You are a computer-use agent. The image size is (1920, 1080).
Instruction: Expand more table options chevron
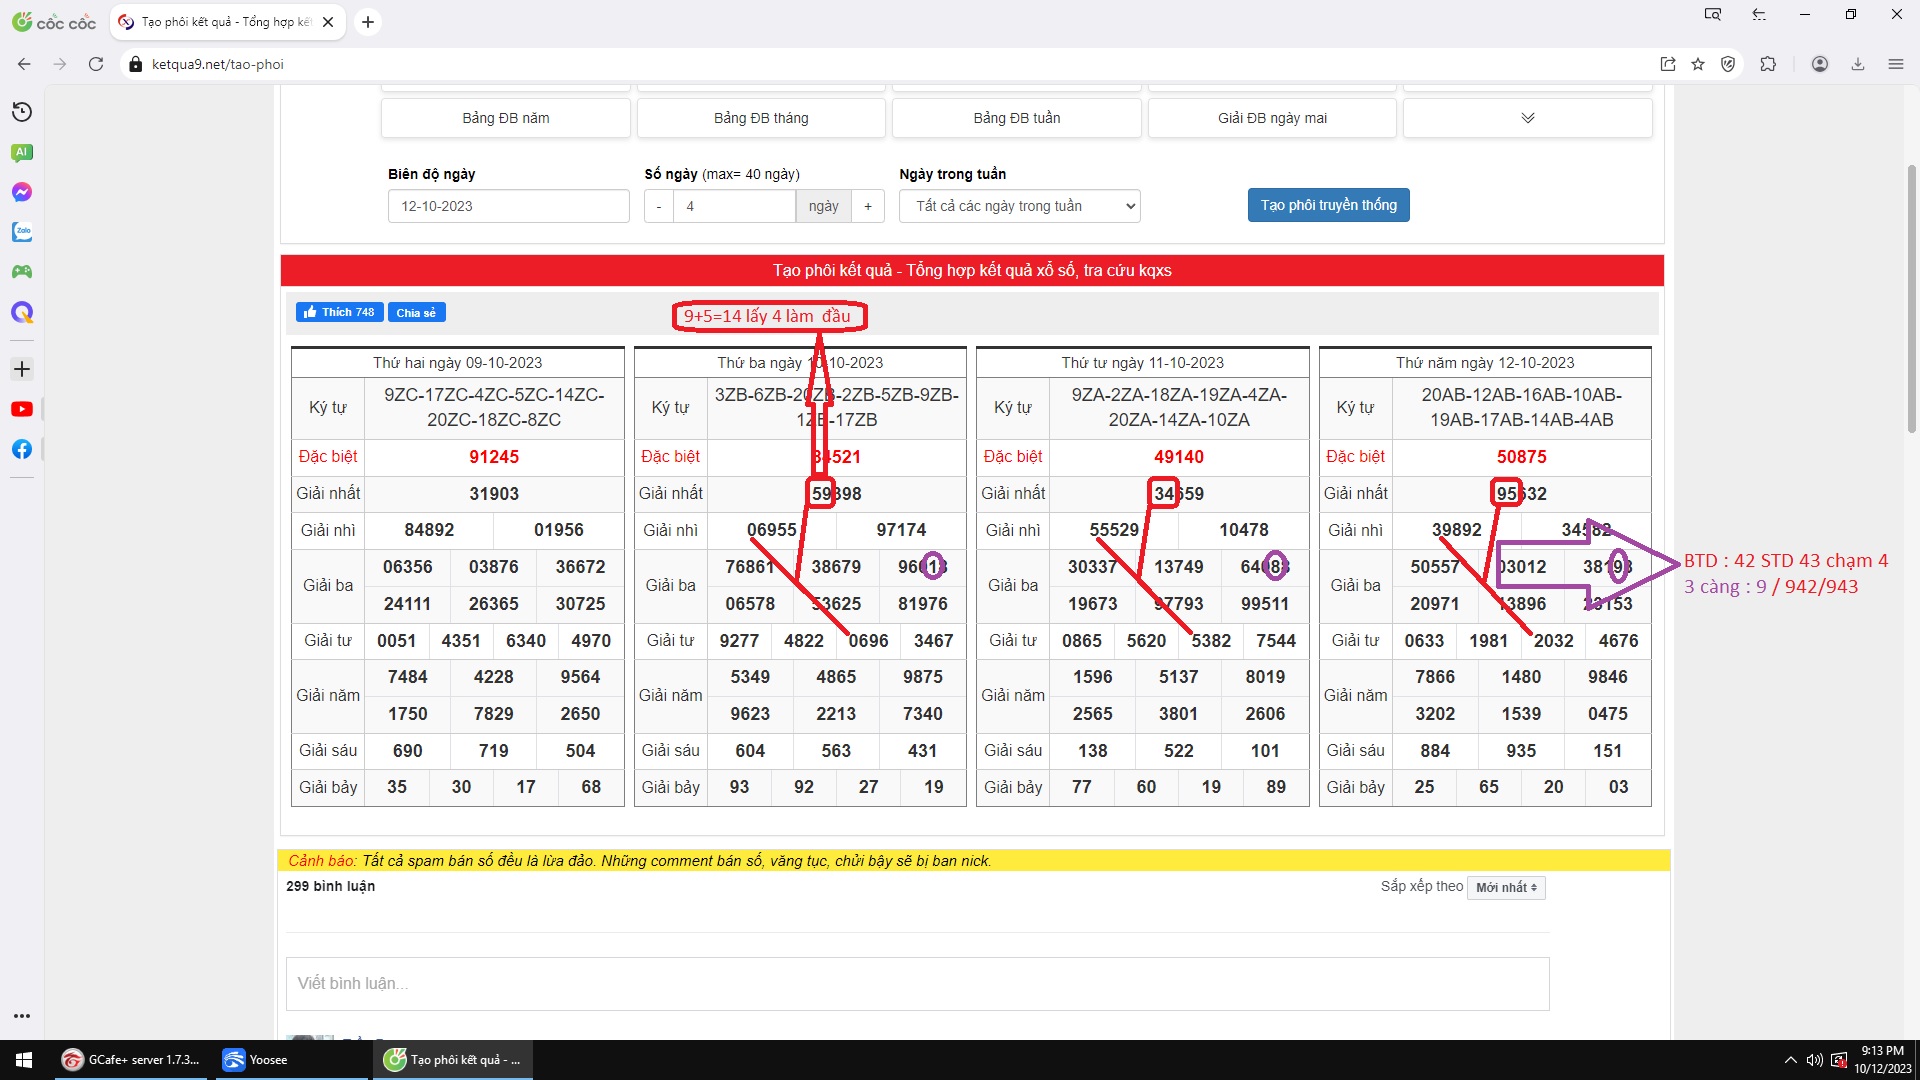click(x=1527, y=118)
